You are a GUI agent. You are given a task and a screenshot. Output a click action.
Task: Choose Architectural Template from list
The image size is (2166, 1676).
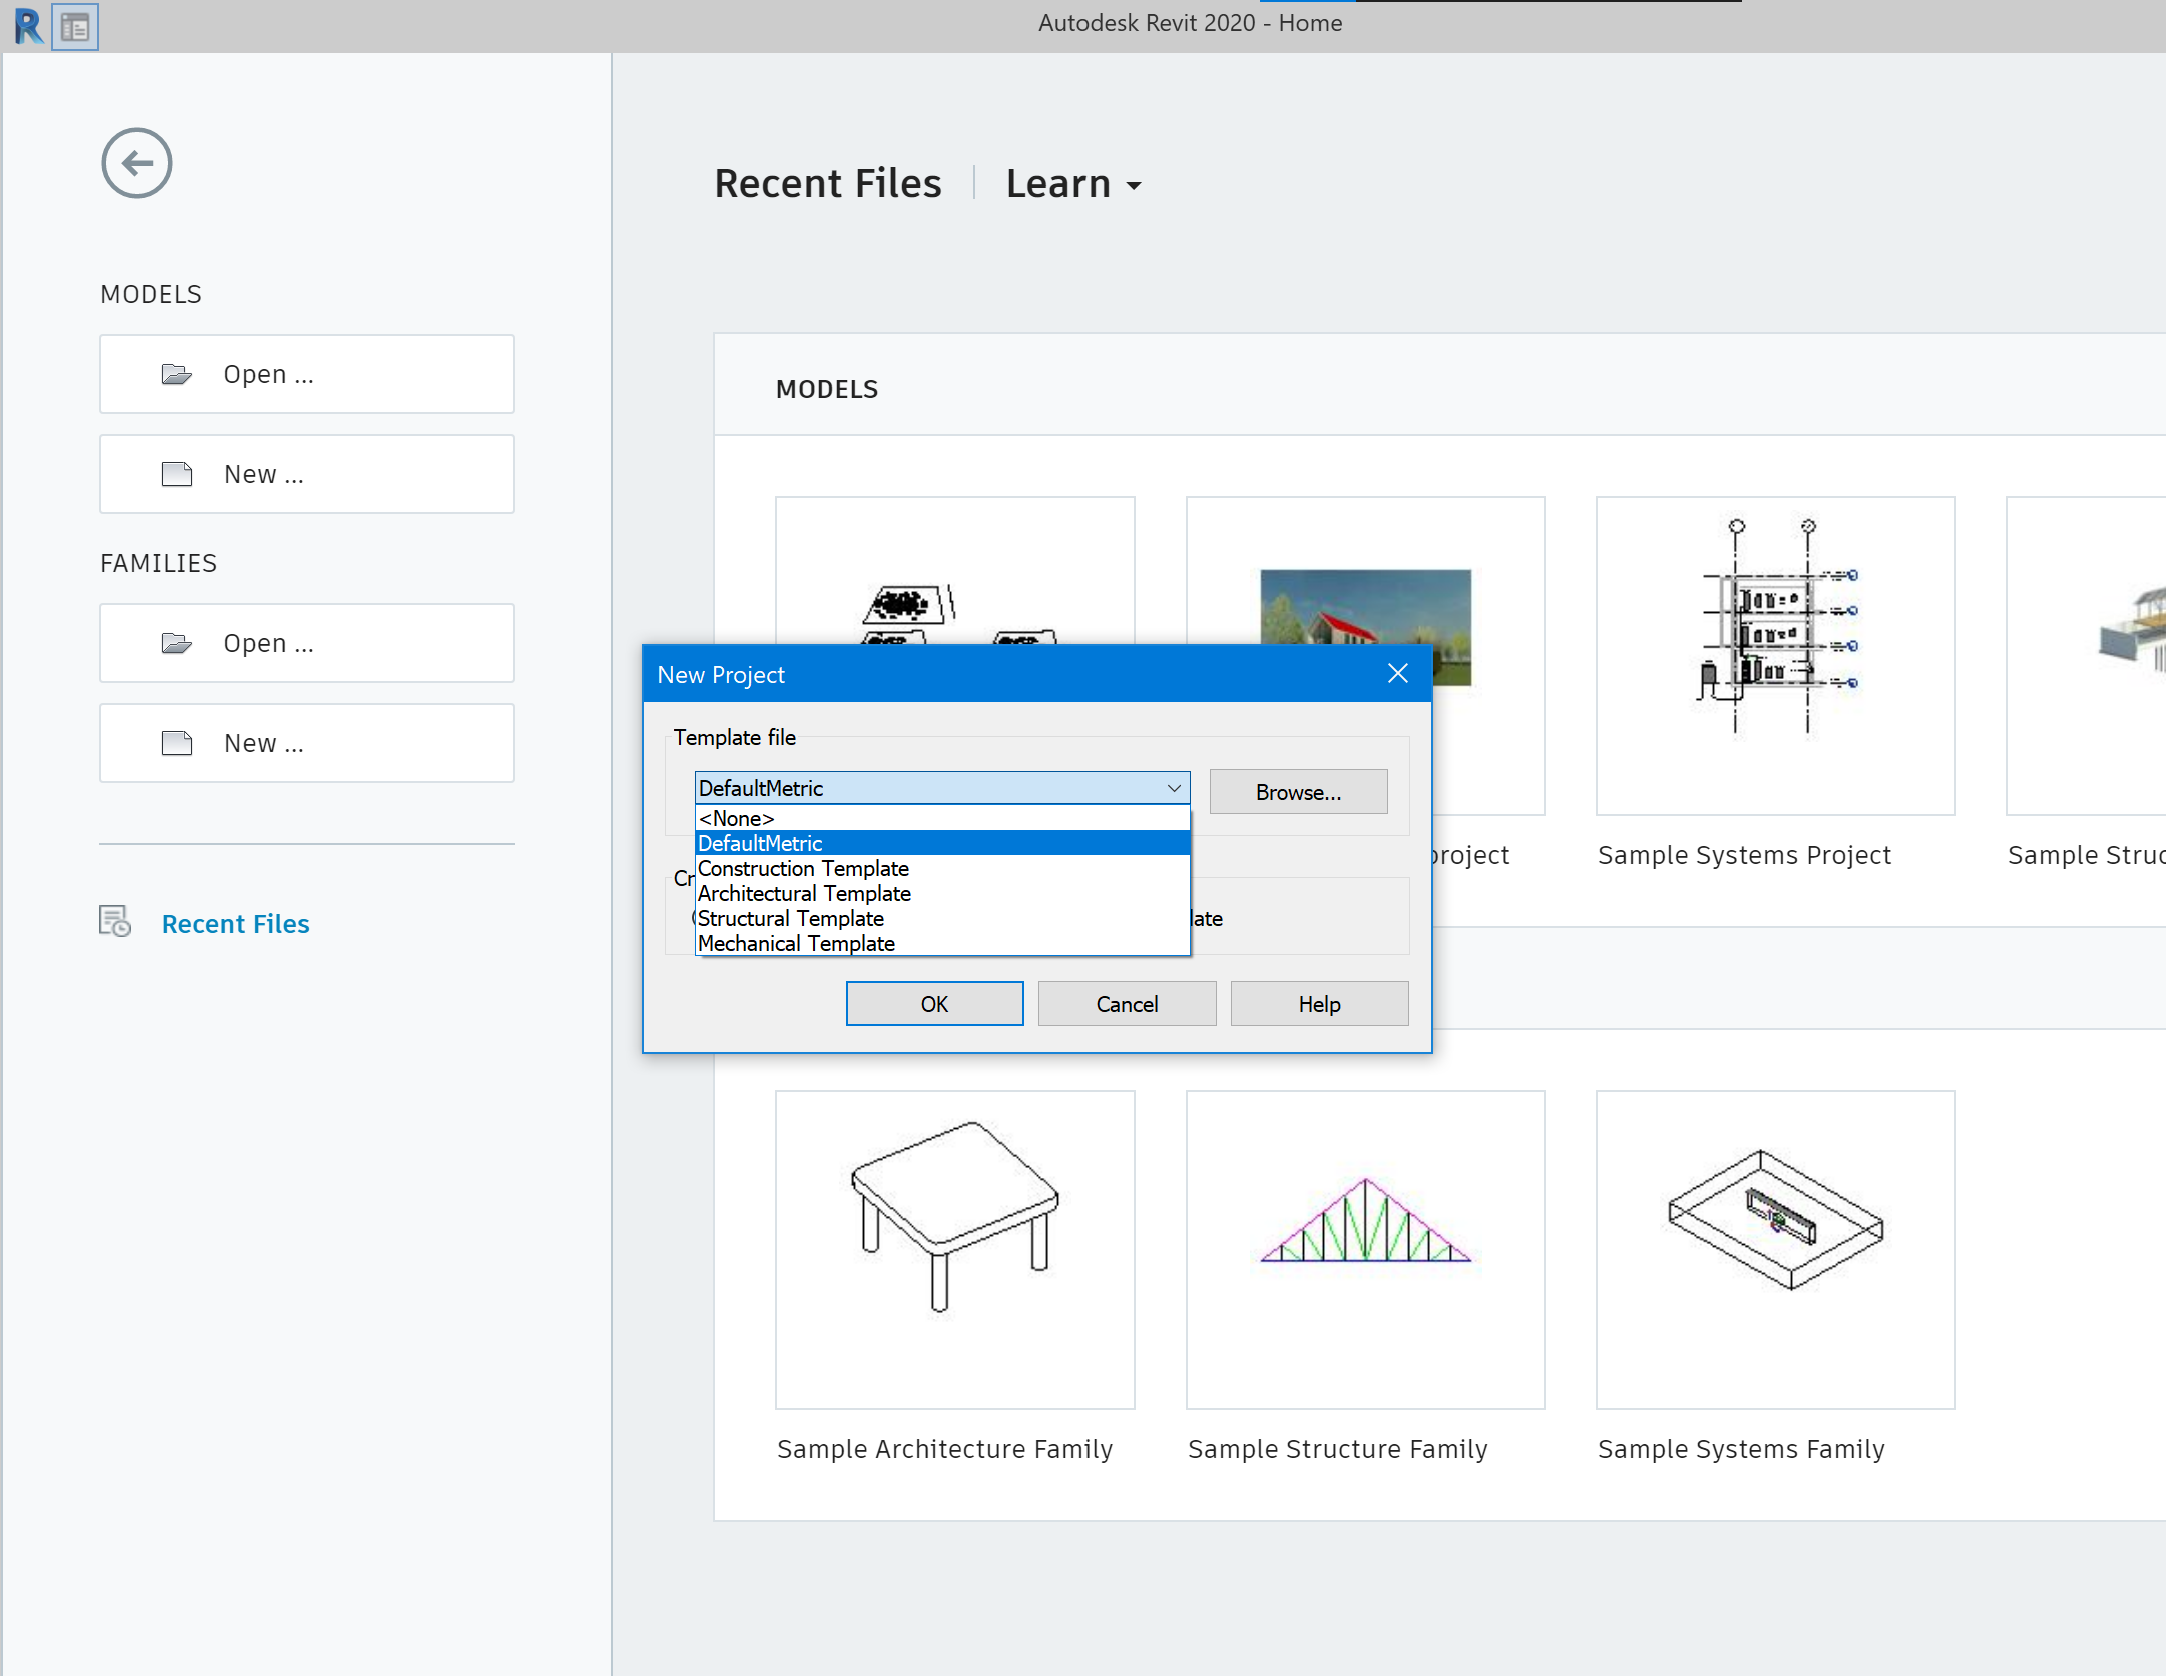click(x=804, y=893)
